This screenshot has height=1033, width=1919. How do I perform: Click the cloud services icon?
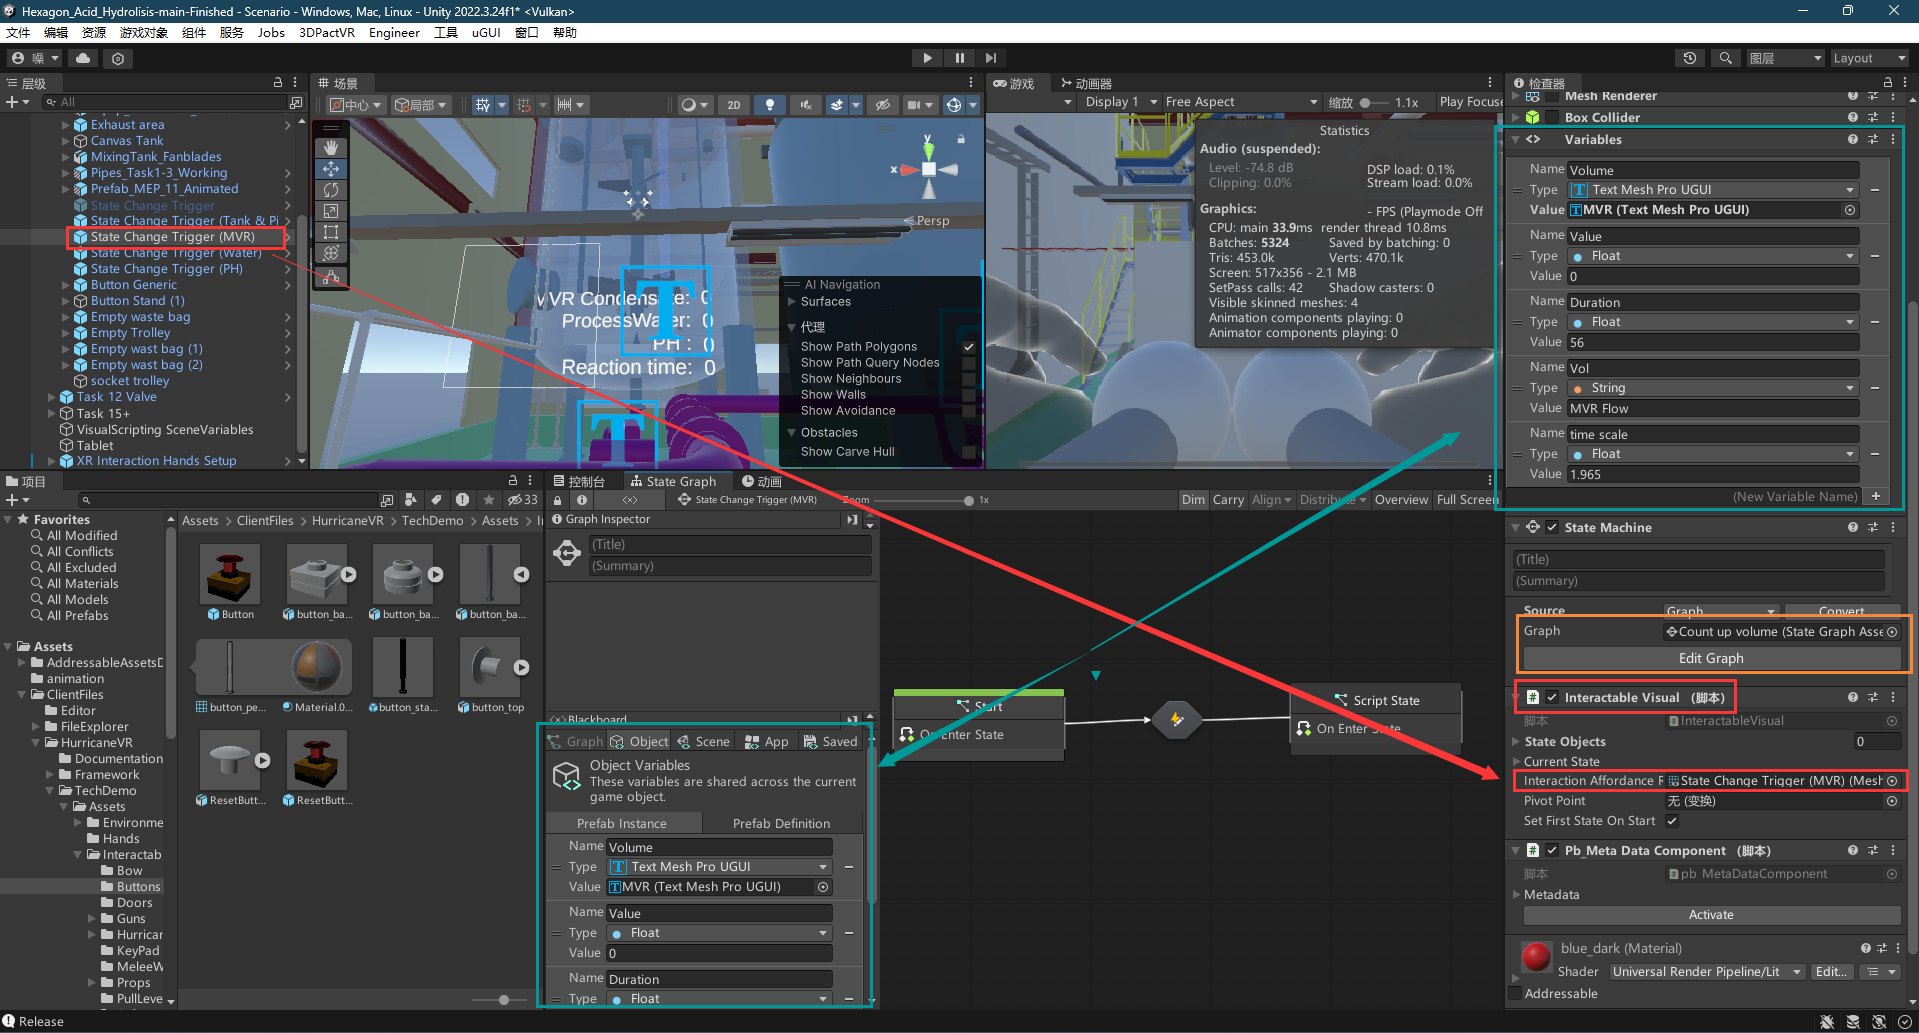point(83,58)
